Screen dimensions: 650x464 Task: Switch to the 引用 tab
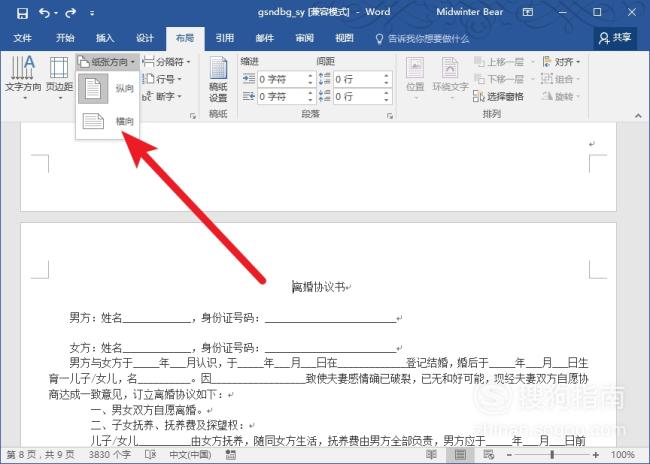(225, 38)
